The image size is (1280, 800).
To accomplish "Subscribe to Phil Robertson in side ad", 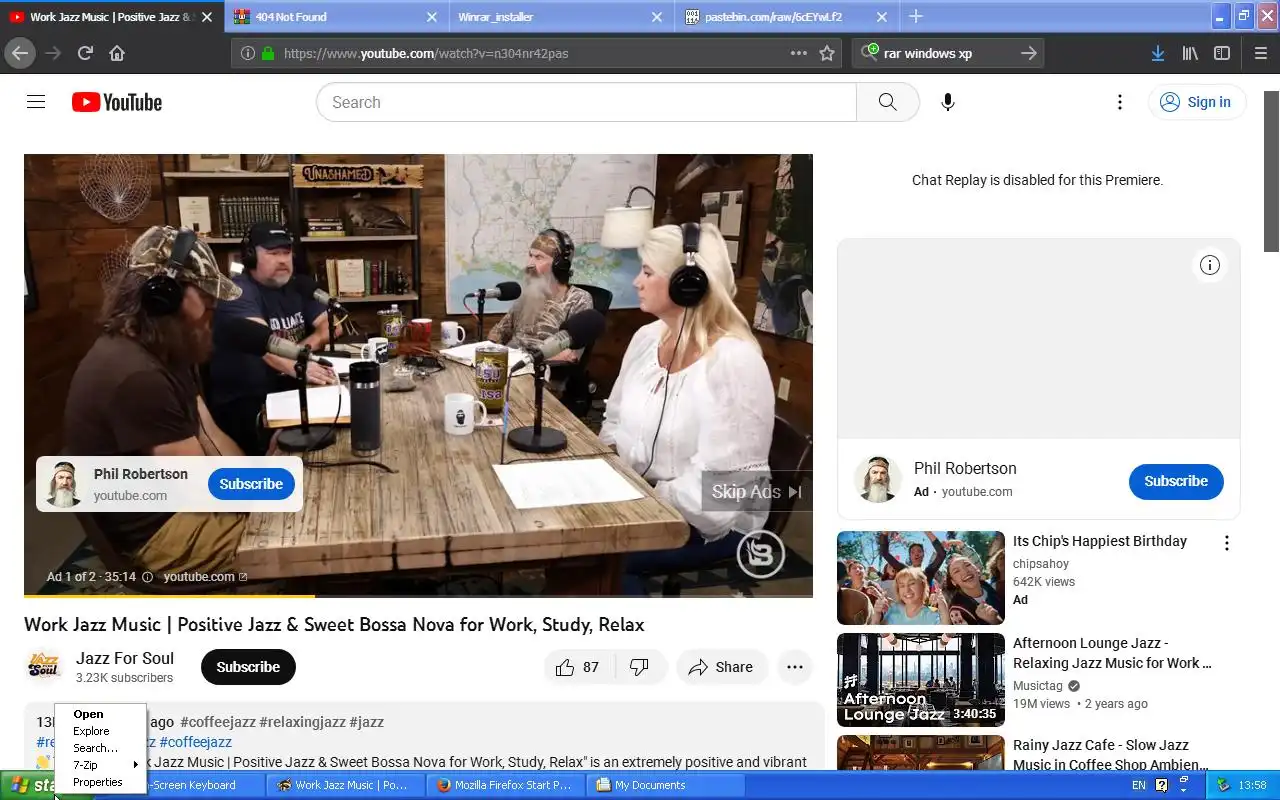I will [x=1176, y=481].
